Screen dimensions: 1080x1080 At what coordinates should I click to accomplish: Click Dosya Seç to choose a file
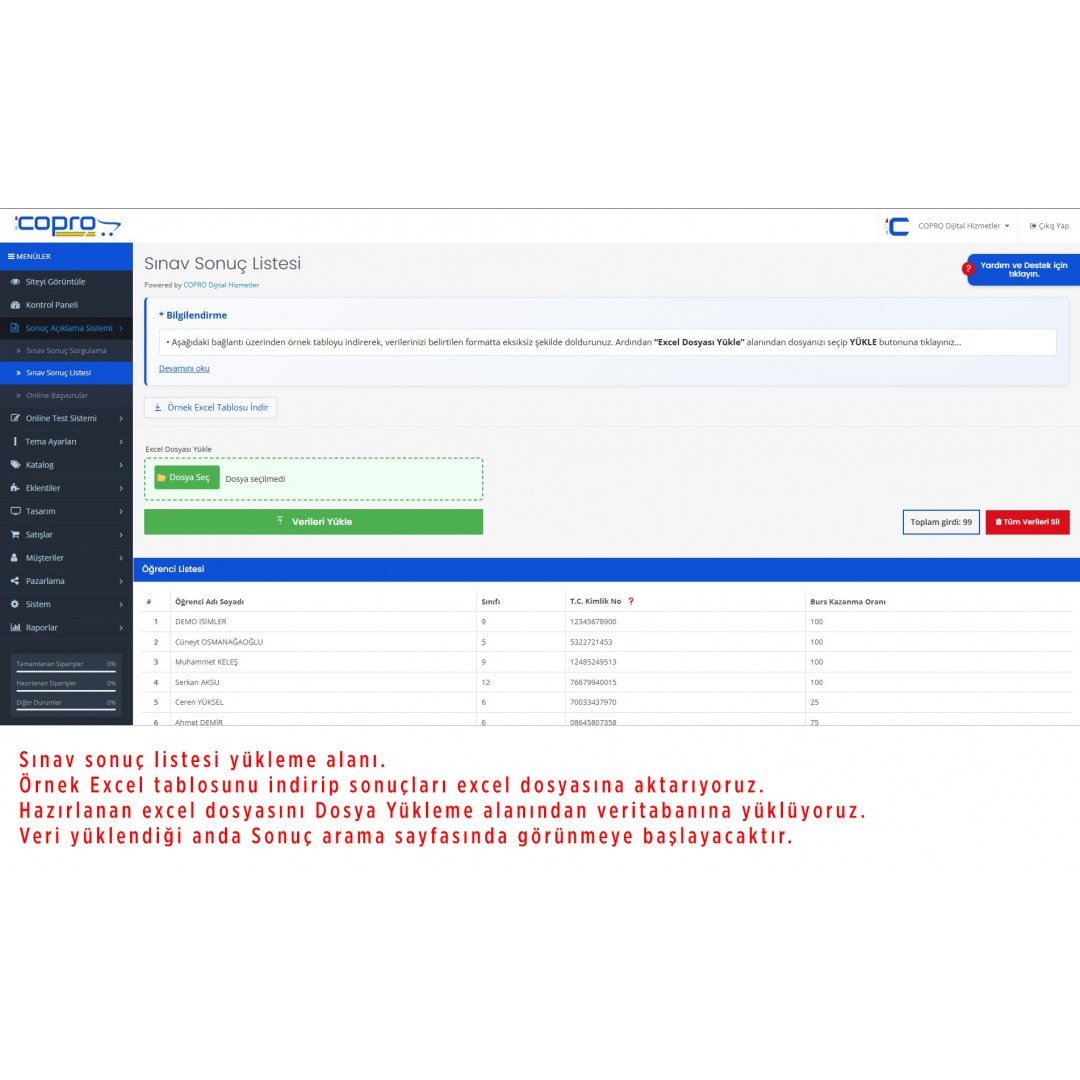(187, 478)
